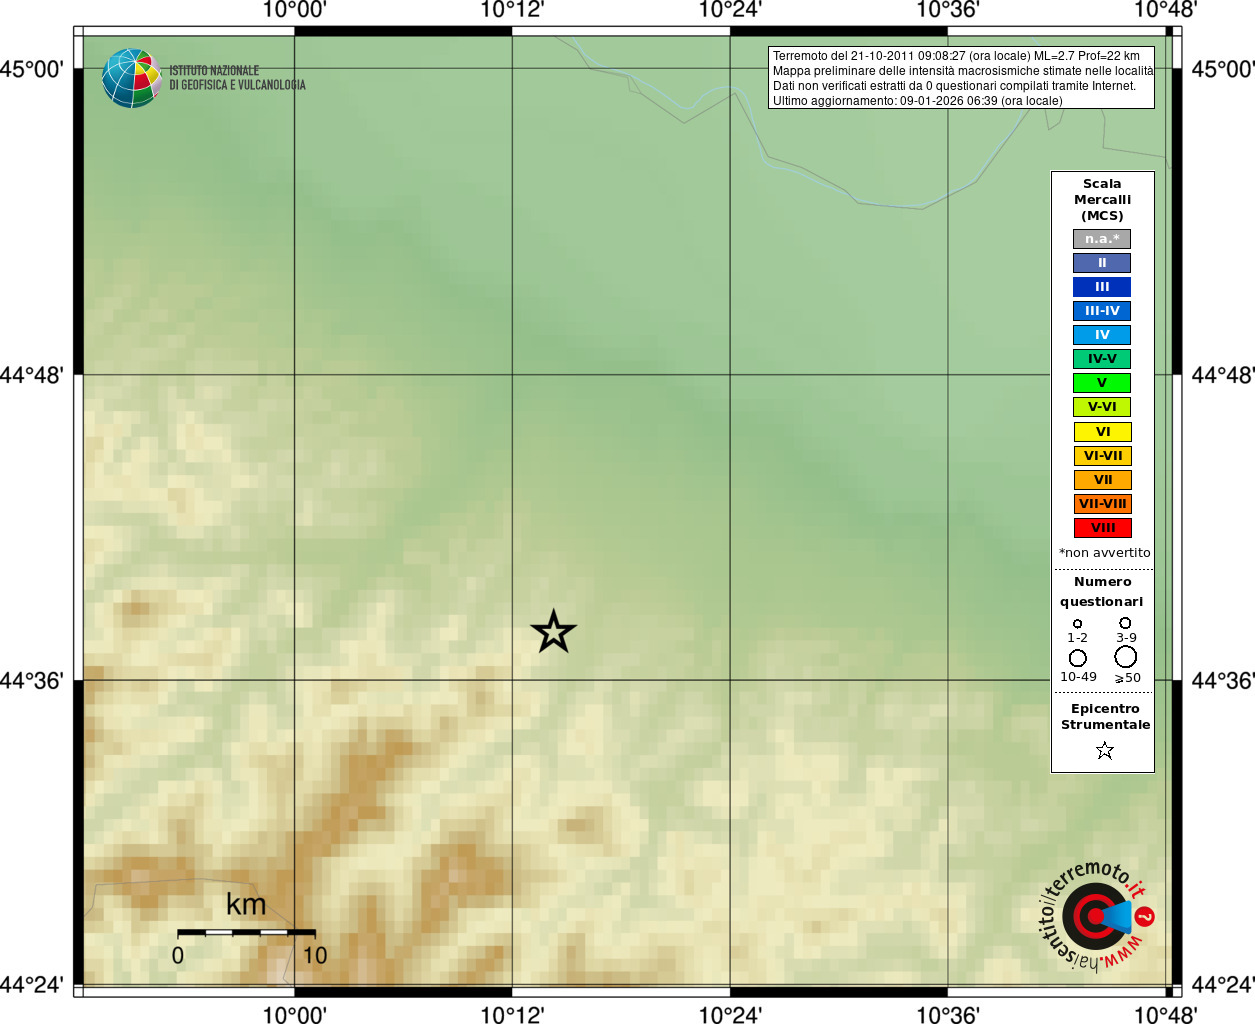The image size is (1255, 1024).
Task: Click the left 44°48' latitude label
Action: pos(32,375)
